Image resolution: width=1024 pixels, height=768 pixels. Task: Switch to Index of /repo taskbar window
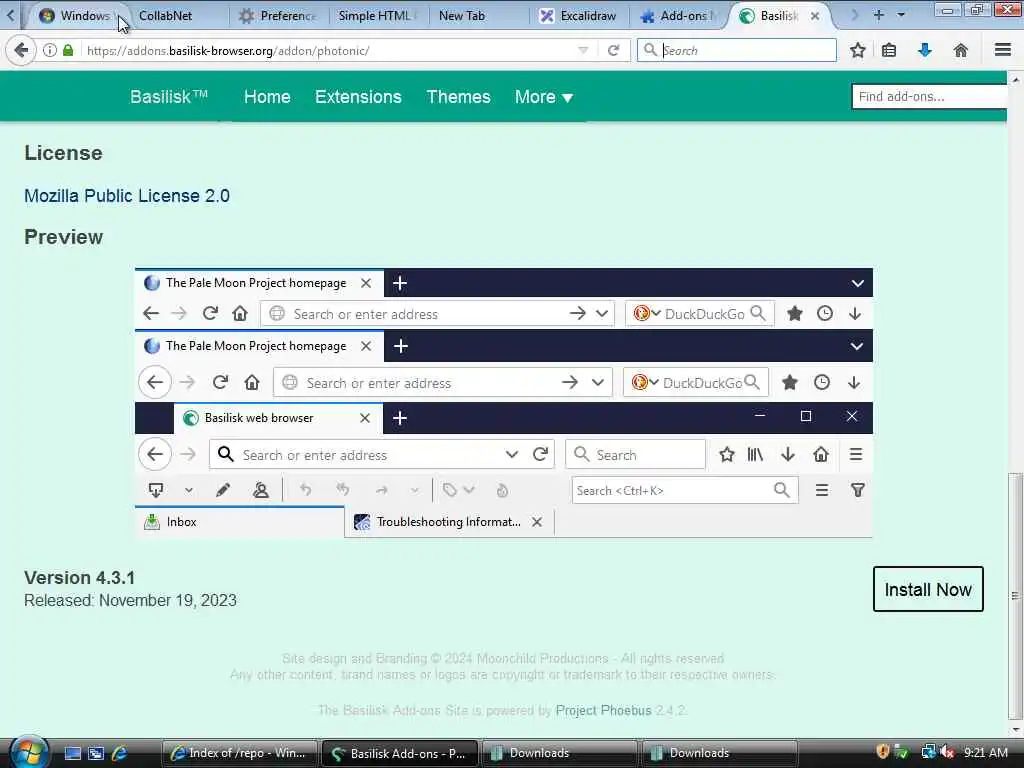(x=239, y=753)
